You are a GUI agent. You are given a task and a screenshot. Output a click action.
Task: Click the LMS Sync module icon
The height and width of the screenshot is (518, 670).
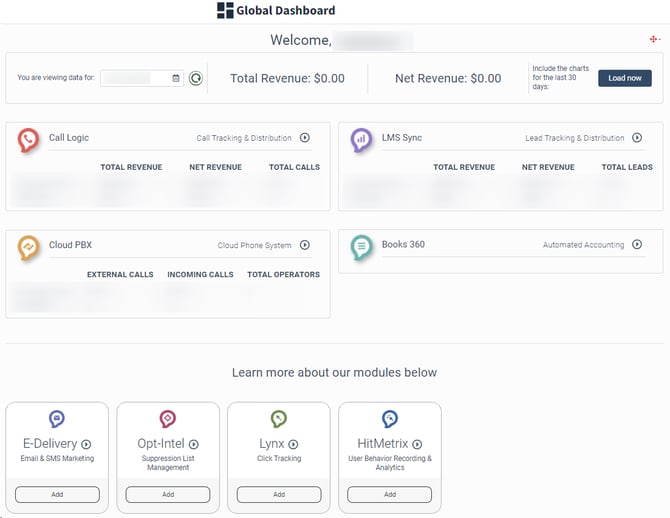(362, 140)
